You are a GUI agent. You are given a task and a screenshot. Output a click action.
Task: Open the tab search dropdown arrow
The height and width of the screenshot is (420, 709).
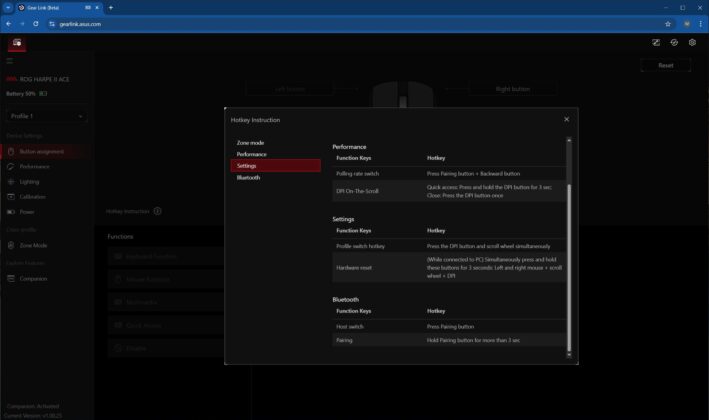tap(8, 8)
